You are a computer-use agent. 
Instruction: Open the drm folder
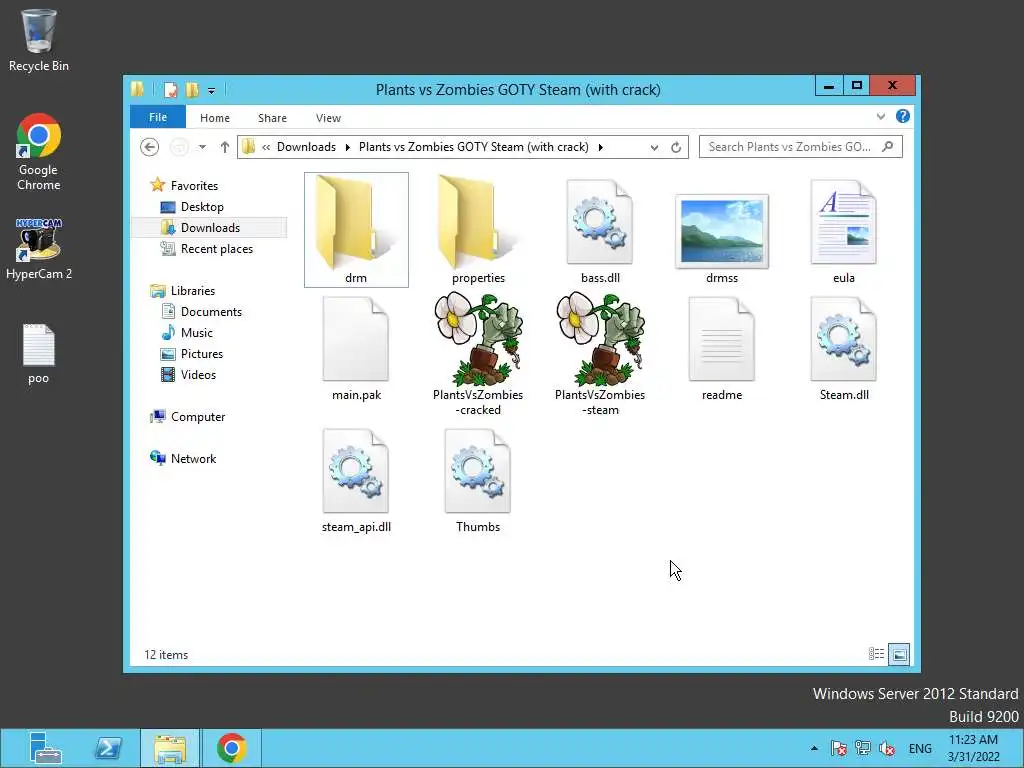(x=356, y=229)
